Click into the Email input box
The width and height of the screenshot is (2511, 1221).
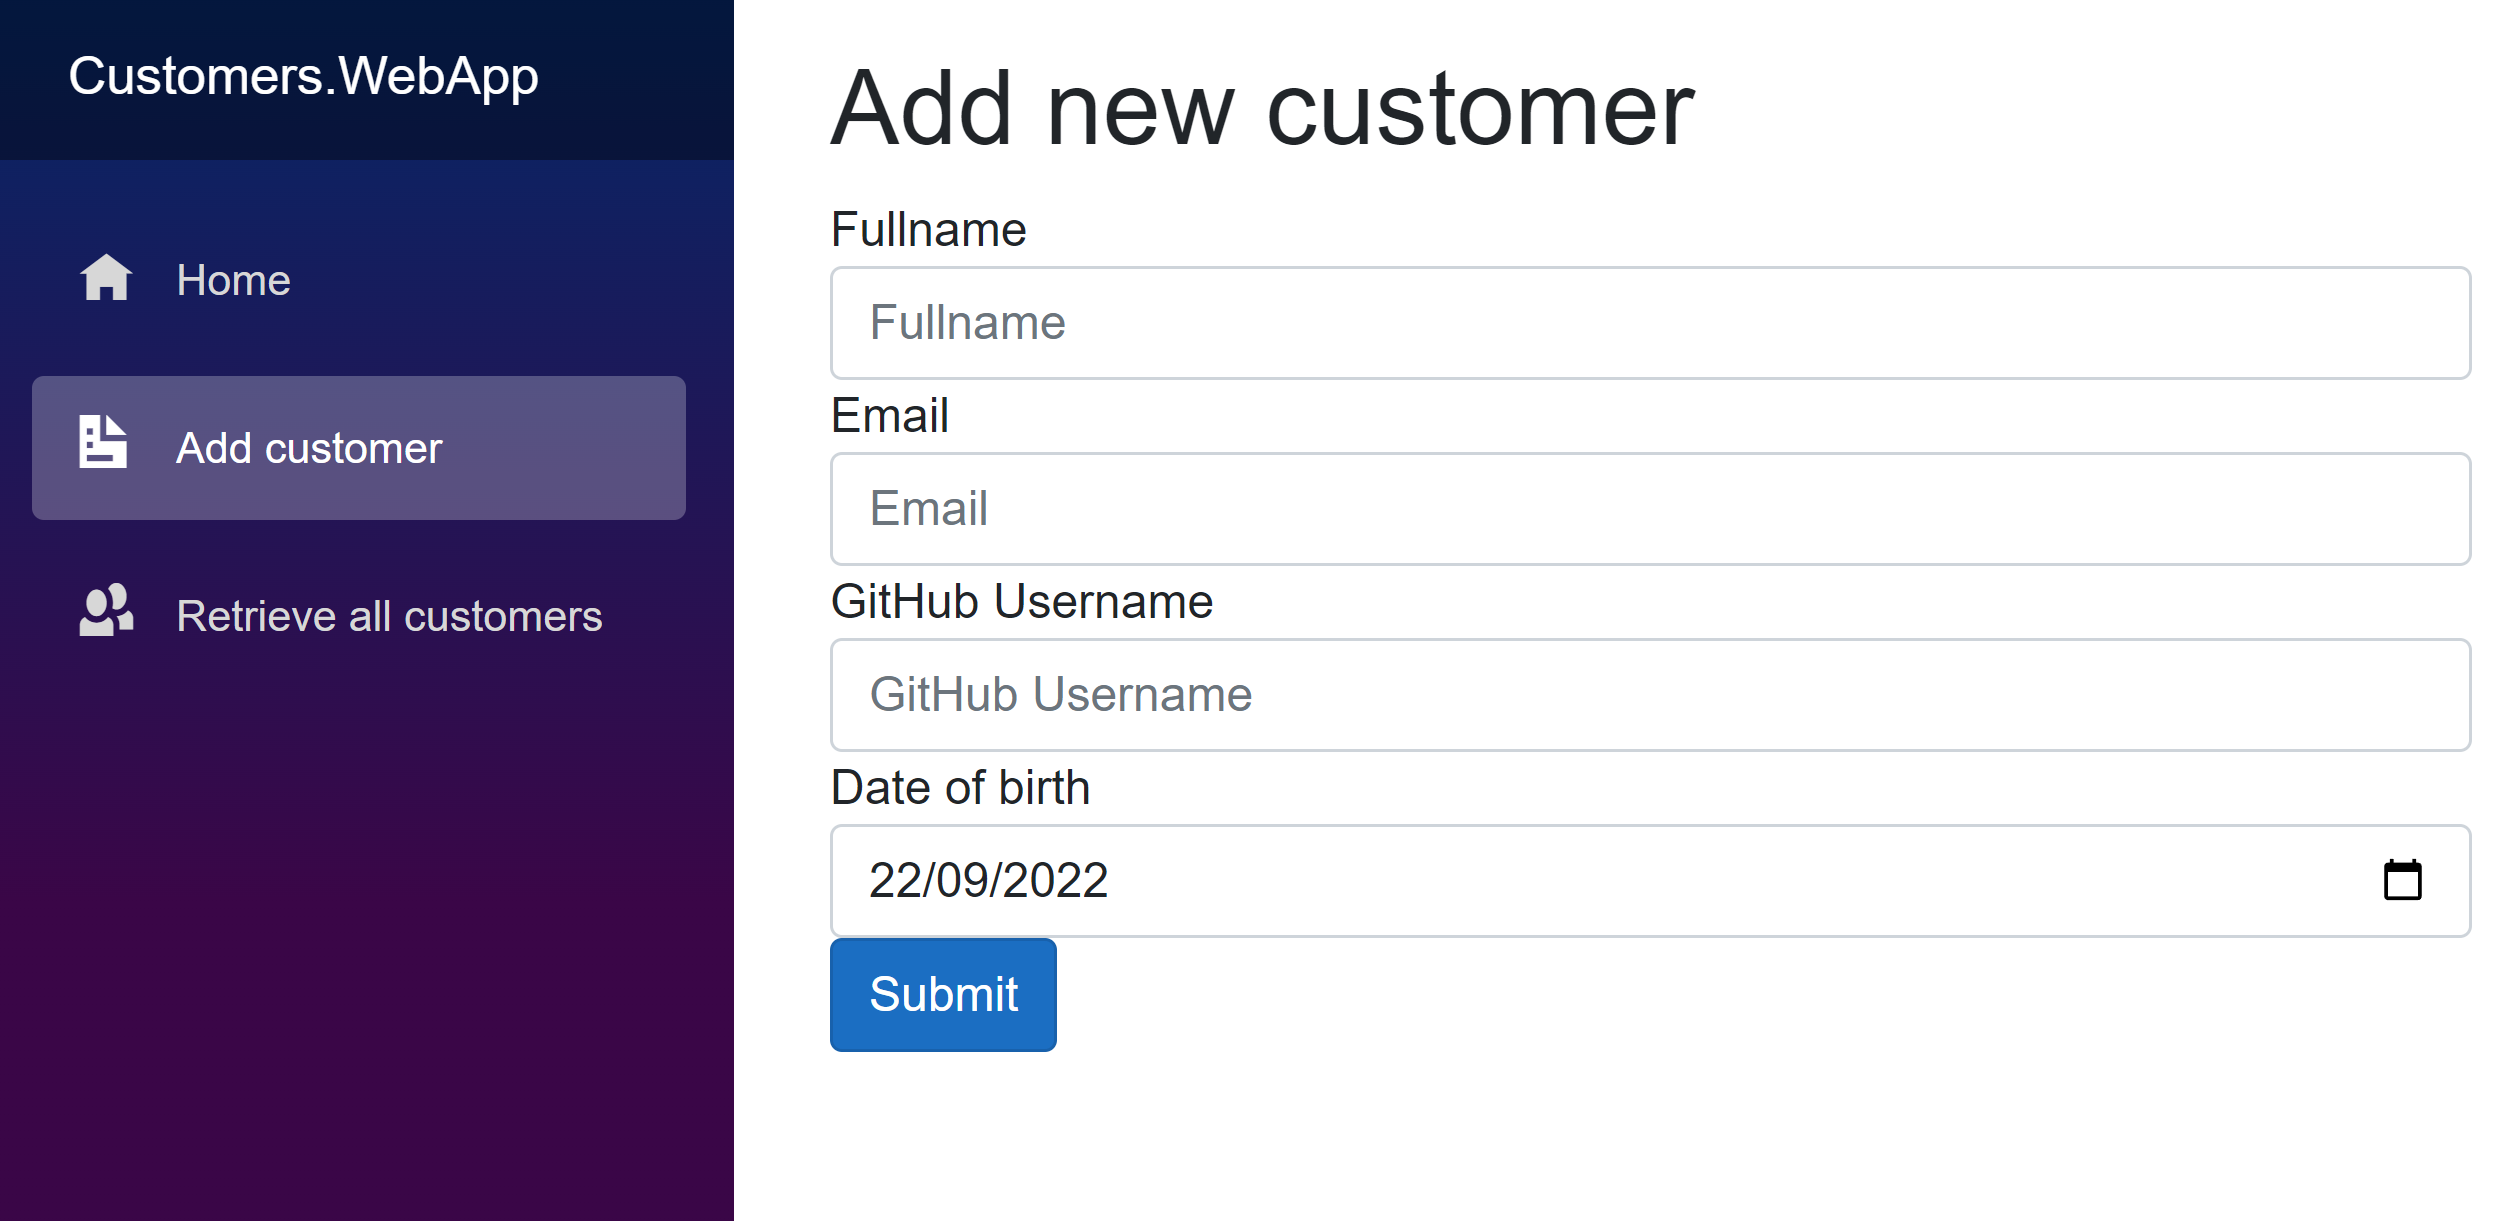click(x=1650, y=509)
